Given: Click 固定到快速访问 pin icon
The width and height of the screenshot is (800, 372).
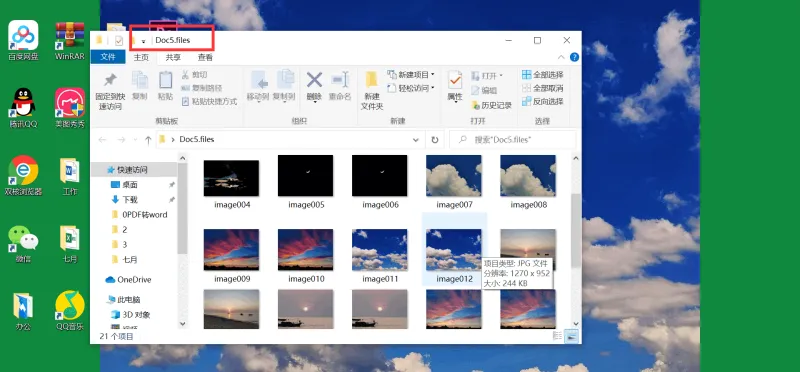Looking at the screenshot, I should [110, 80].
